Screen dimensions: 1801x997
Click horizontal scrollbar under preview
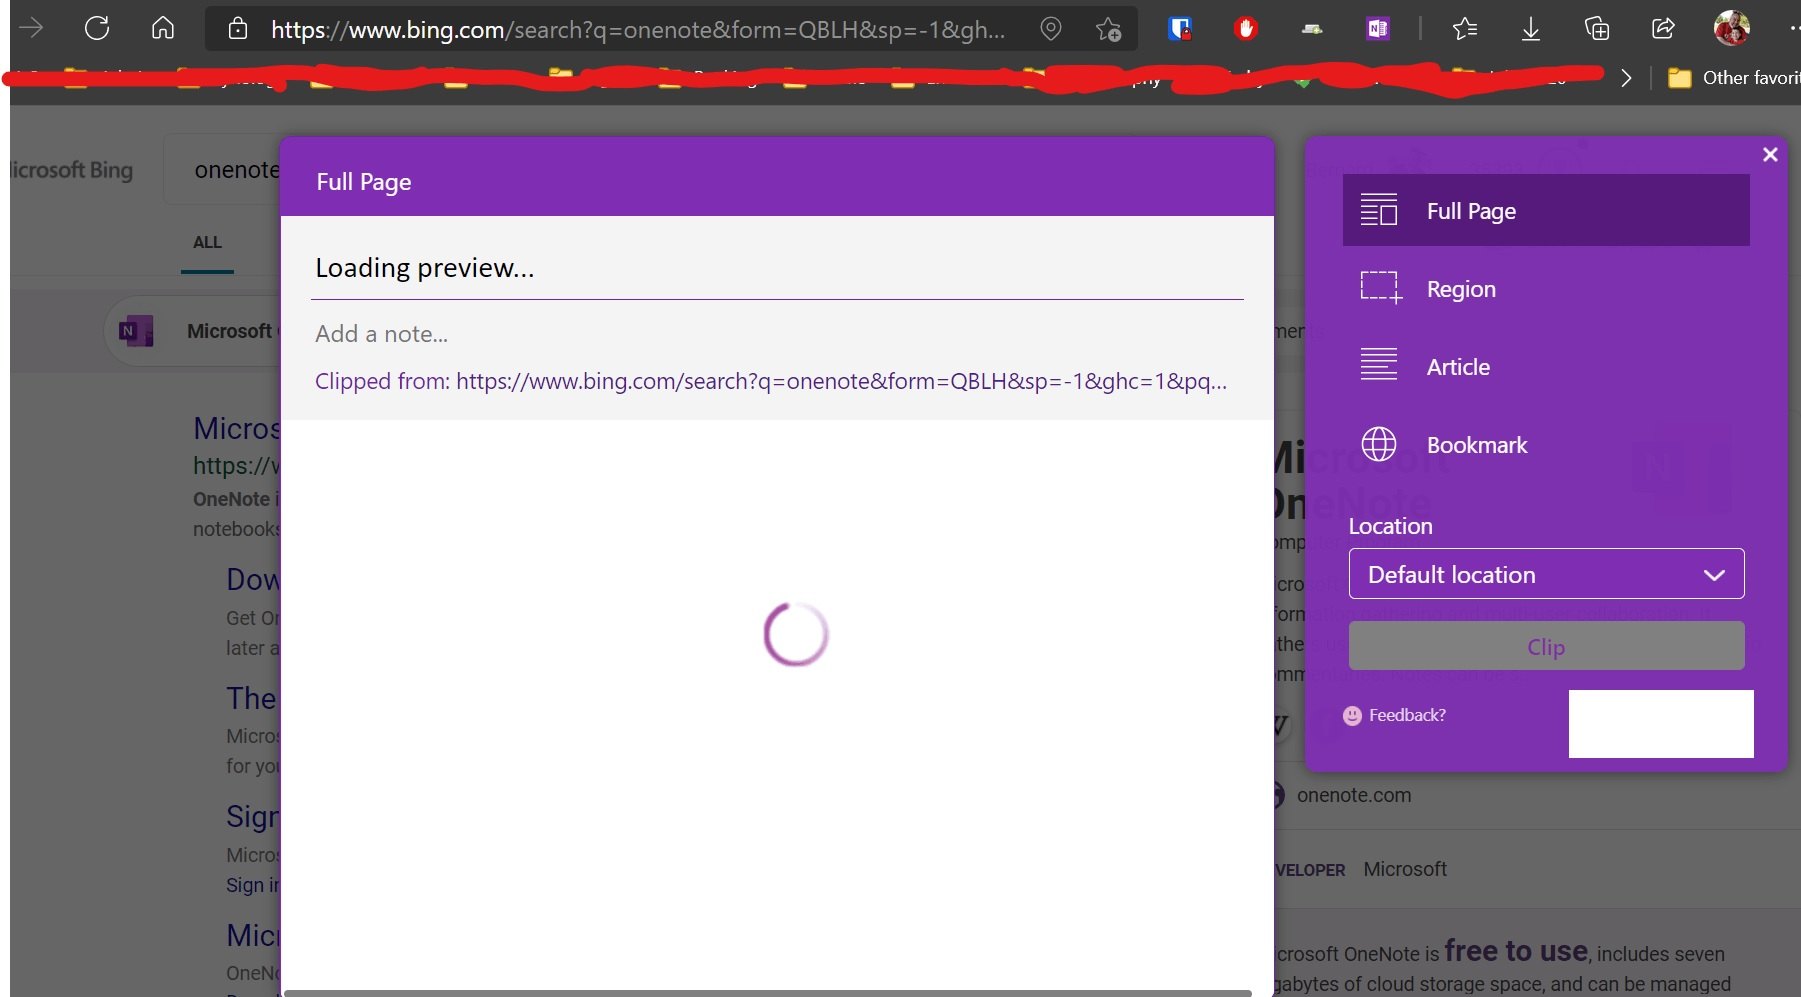coord(768,993)
